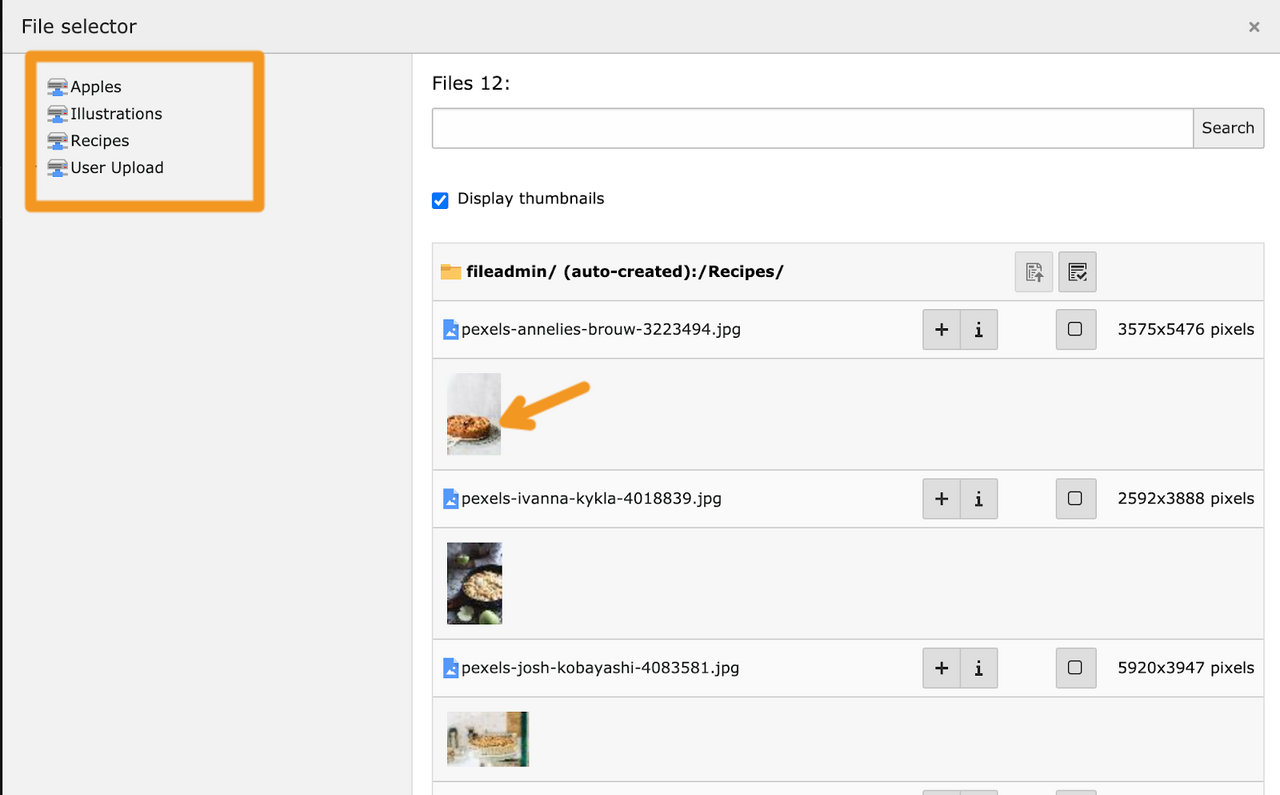The image size is (1280, 795).
Task: Click the skillet pie thumbnail image
Action: tap(474, 584)
